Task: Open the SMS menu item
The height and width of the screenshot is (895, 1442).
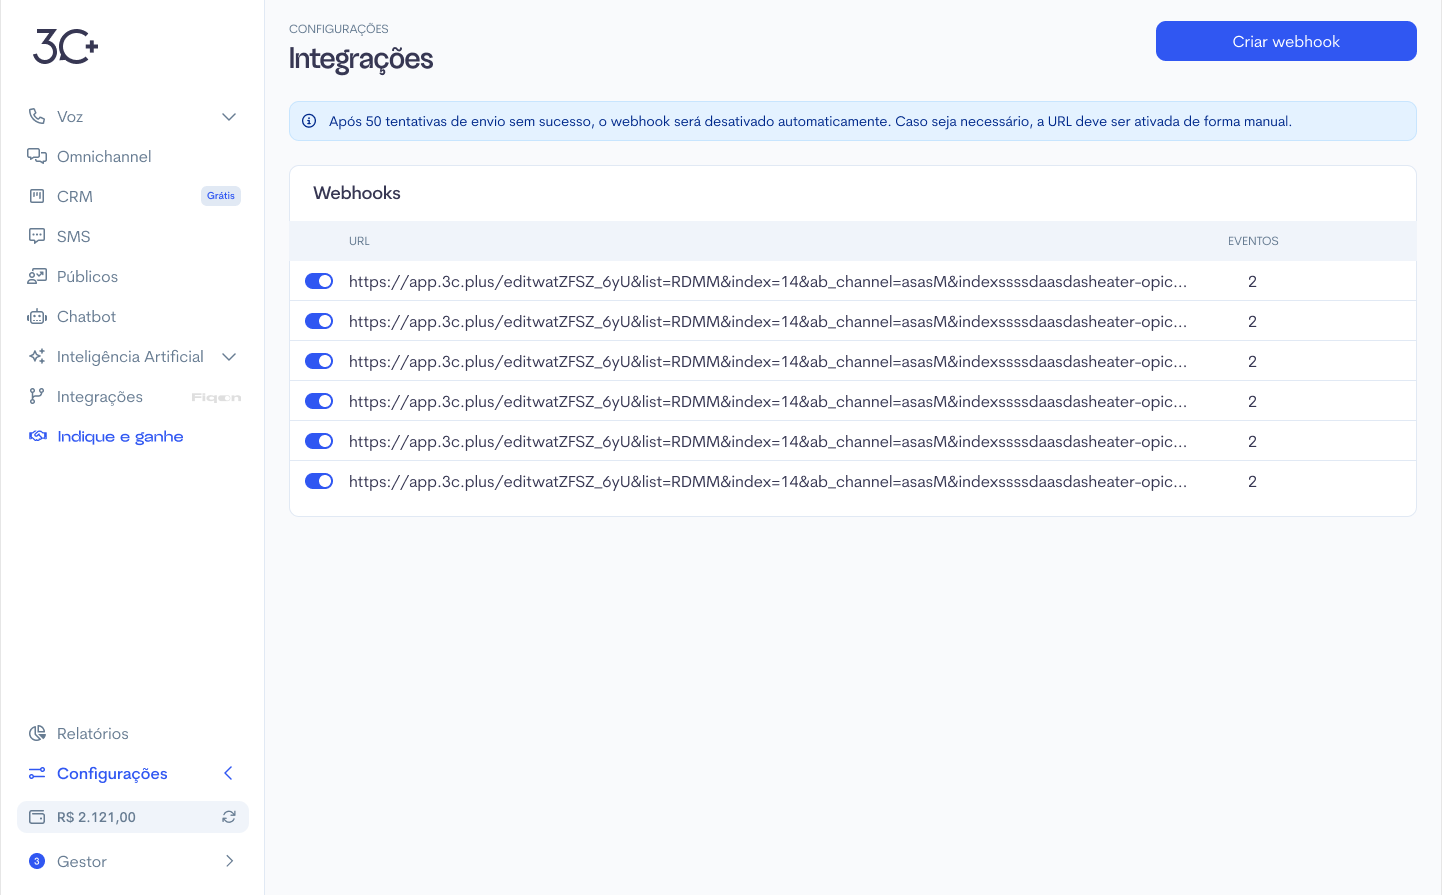Action: point(73,236)
